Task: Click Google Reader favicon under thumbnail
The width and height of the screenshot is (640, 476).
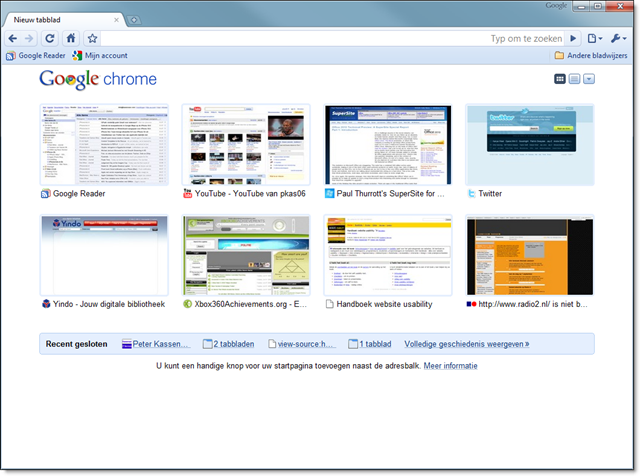Action: point(46,194)
